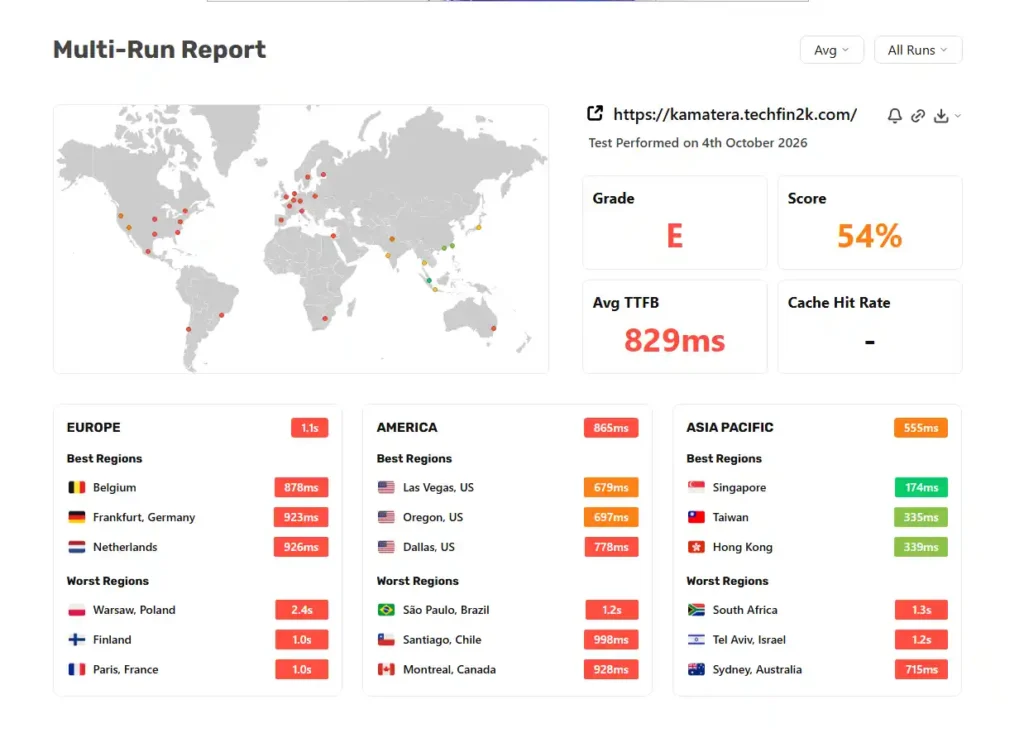Open the All Runs dropdown
The height and width of the screenshot is (733, 1024).
918,50
